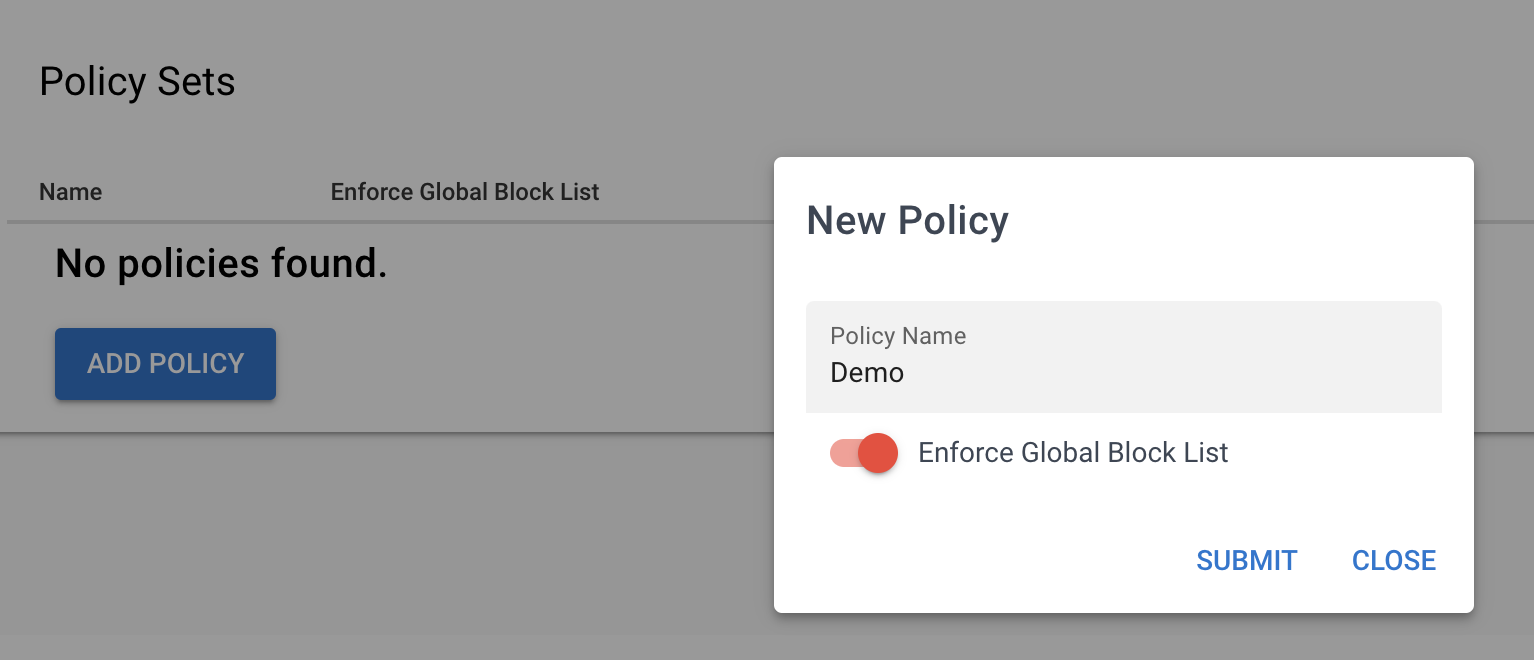Click the New Policy dialog title

906,220
